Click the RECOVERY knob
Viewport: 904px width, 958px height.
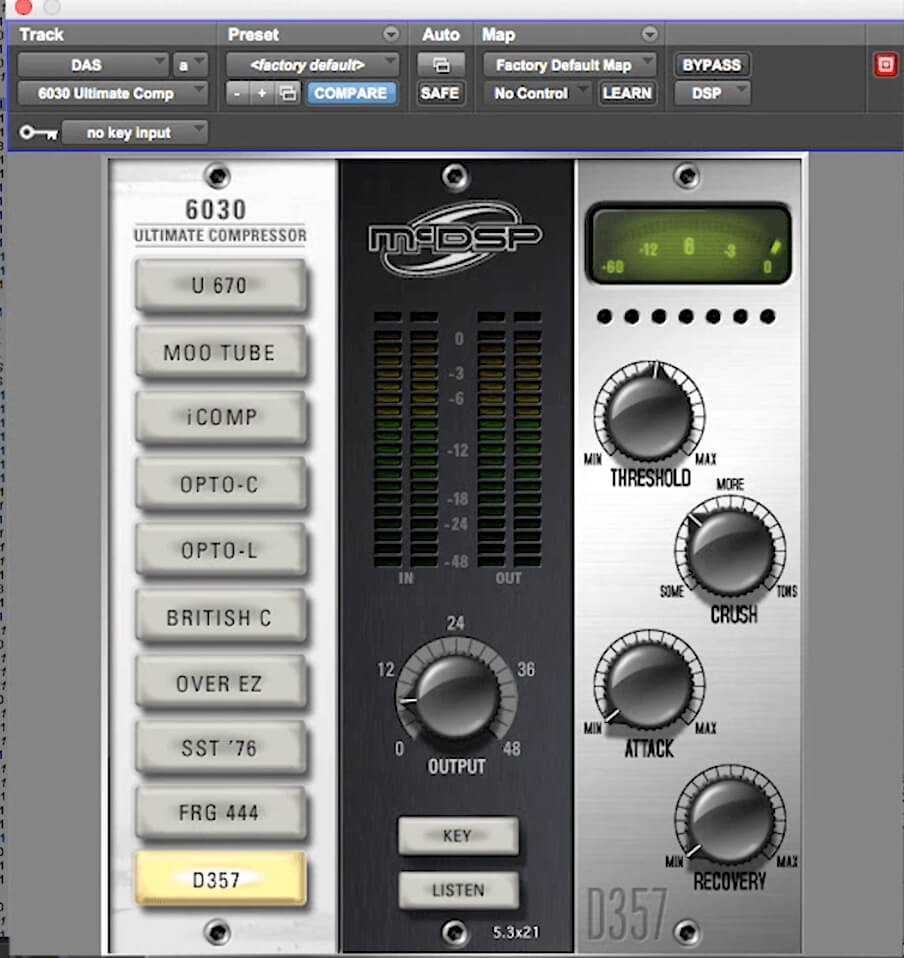click(x=731, y=819)
